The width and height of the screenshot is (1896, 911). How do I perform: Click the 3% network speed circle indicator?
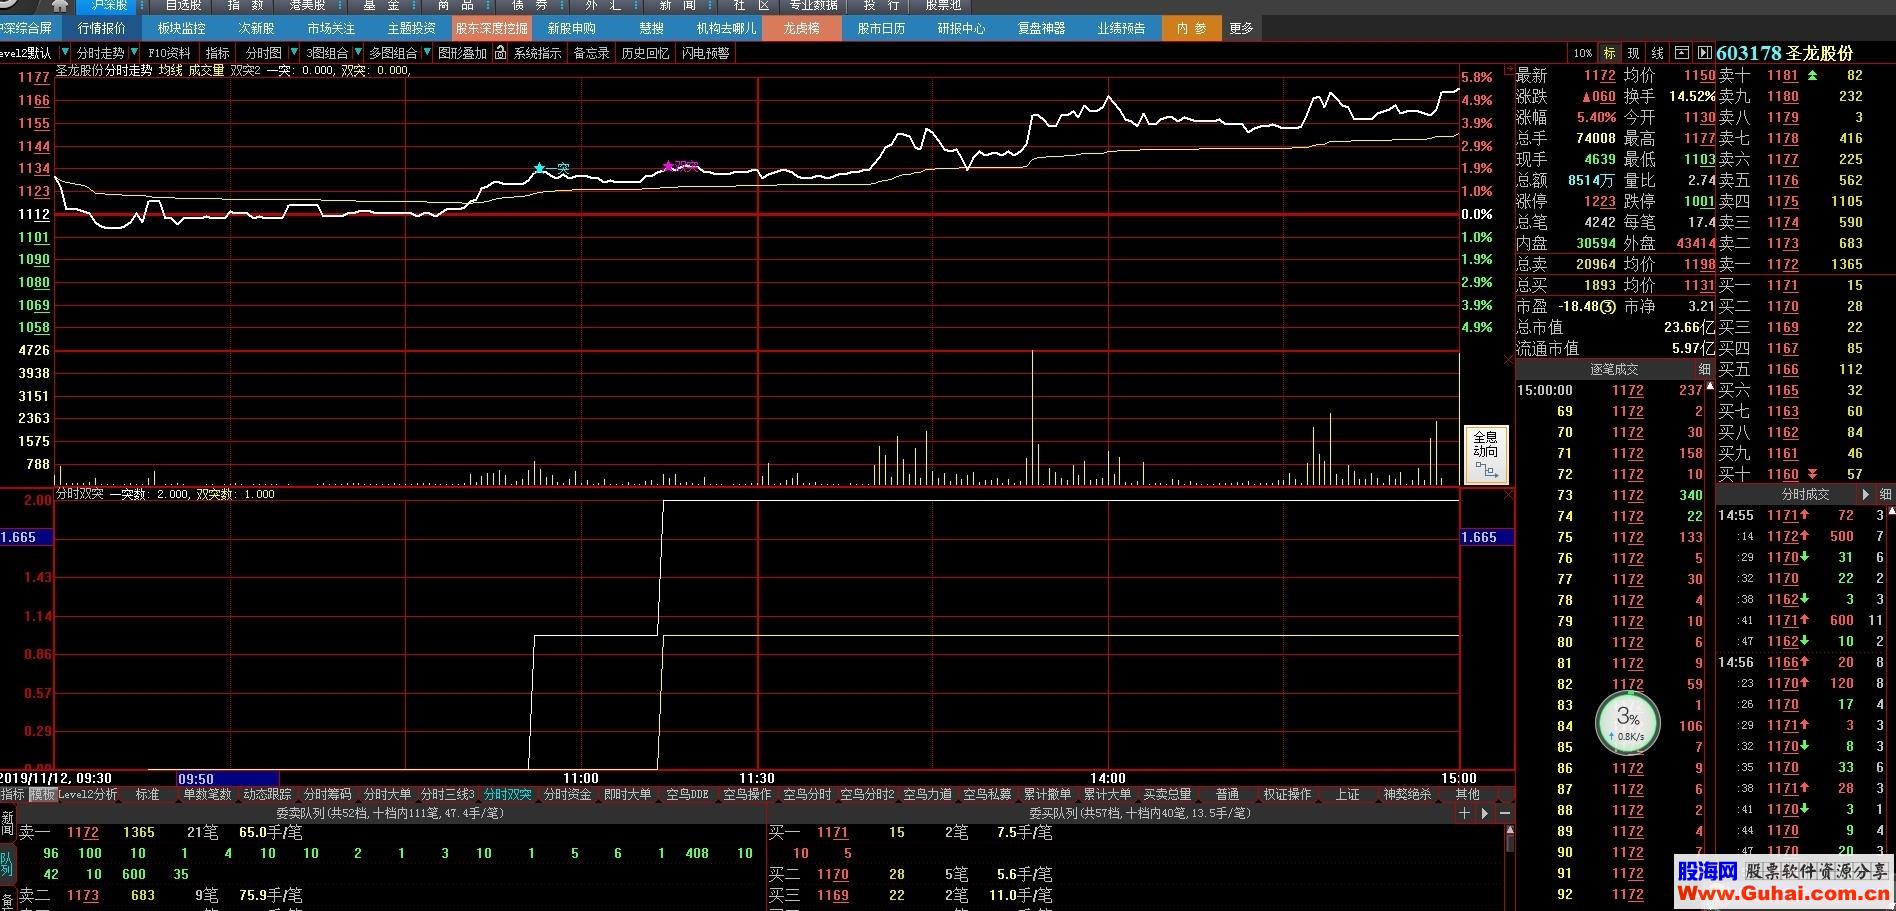1627,722
